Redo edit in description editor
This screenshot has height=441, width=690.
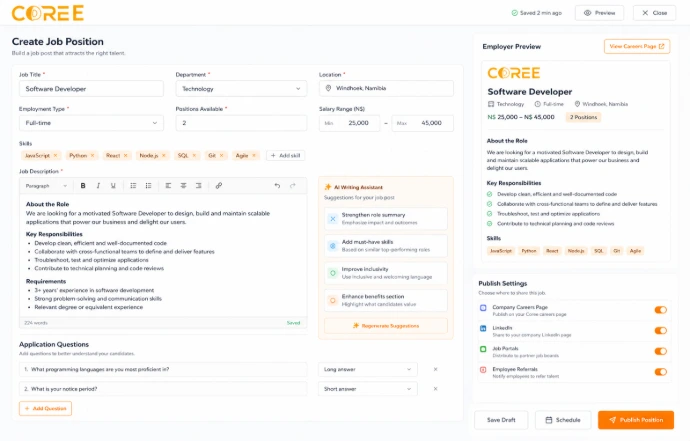point(293,186)
